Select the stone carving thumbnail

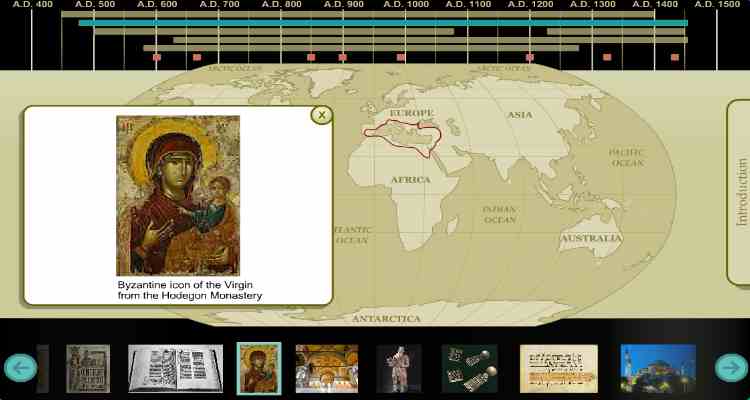[88, 368]
